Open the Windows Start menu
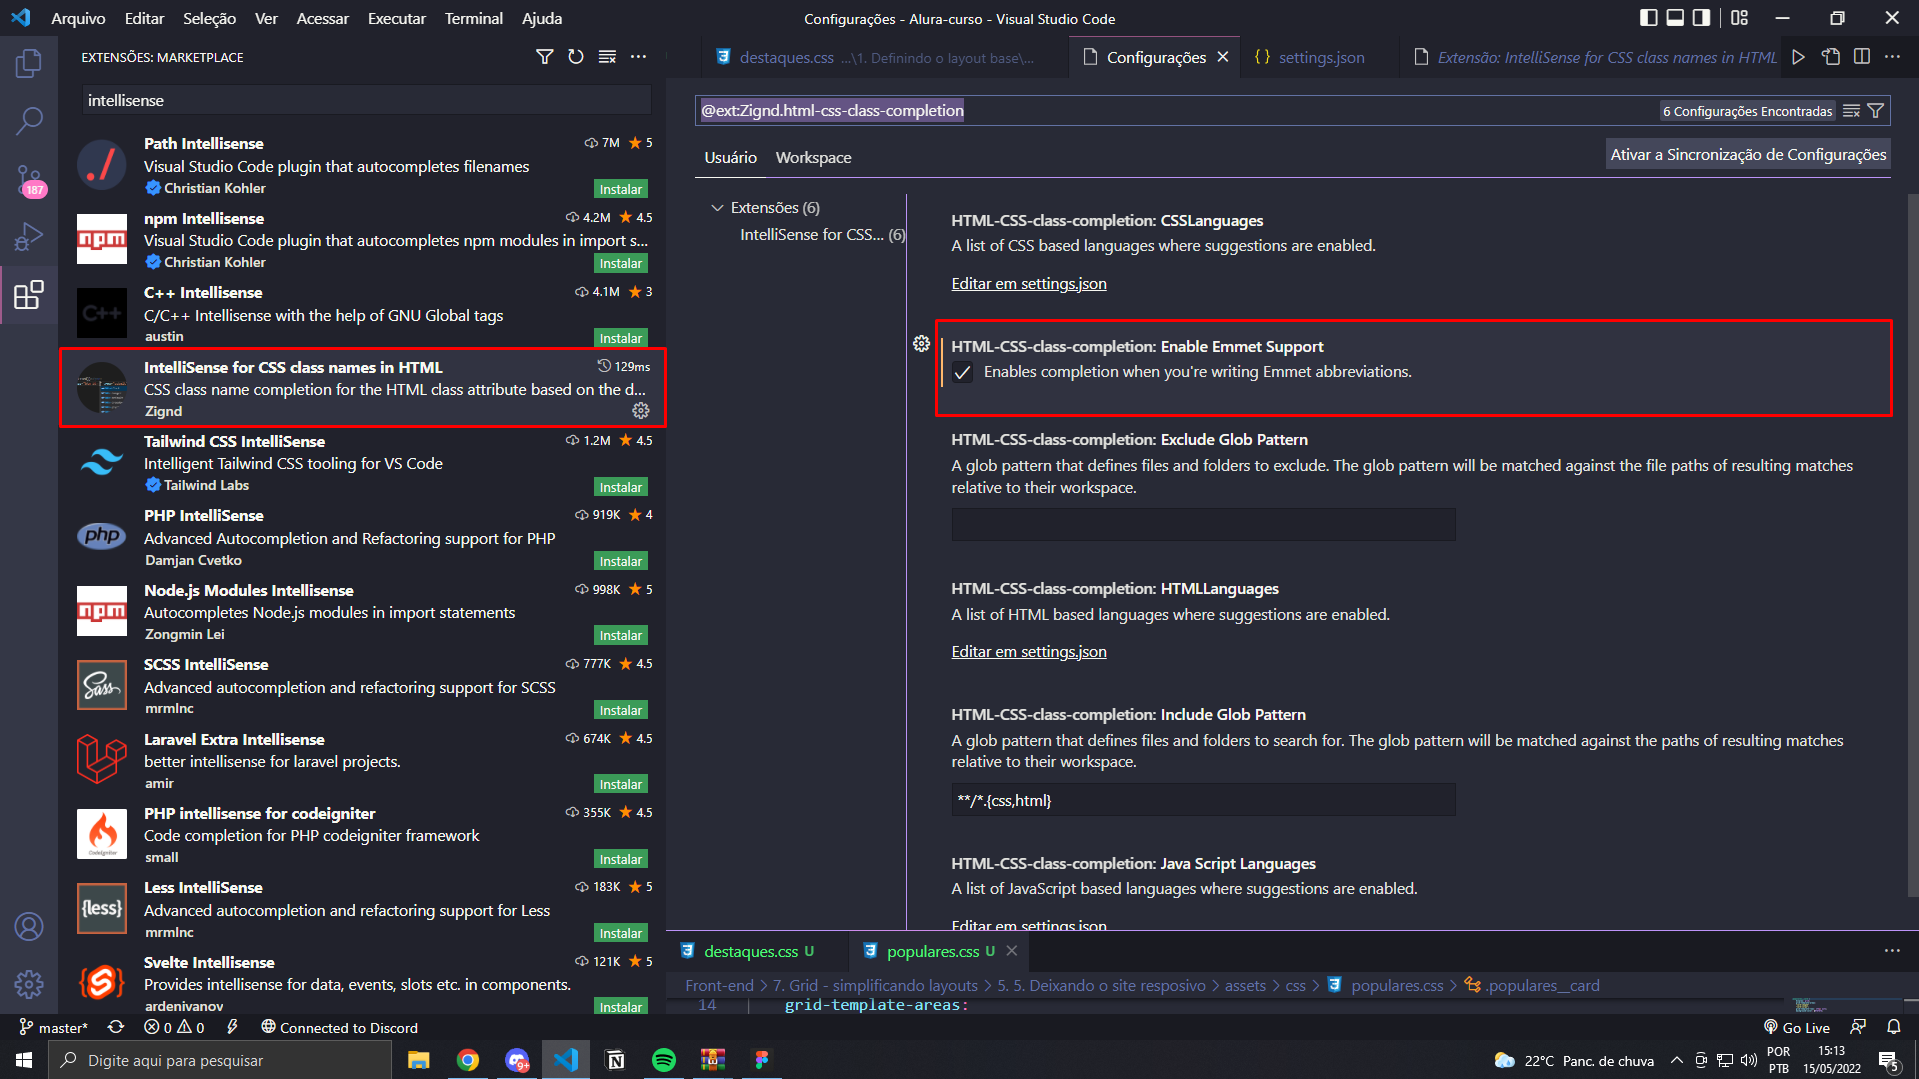Viewport: 1919px width, 1079px height. point(24,1060)
